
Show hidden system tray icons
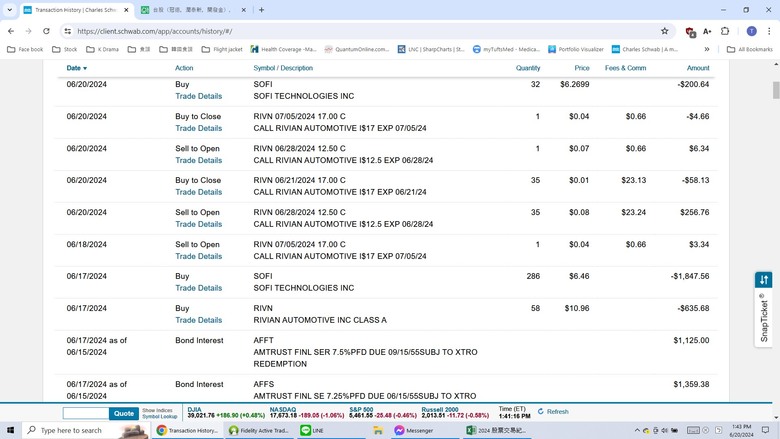tap(637, 430)
